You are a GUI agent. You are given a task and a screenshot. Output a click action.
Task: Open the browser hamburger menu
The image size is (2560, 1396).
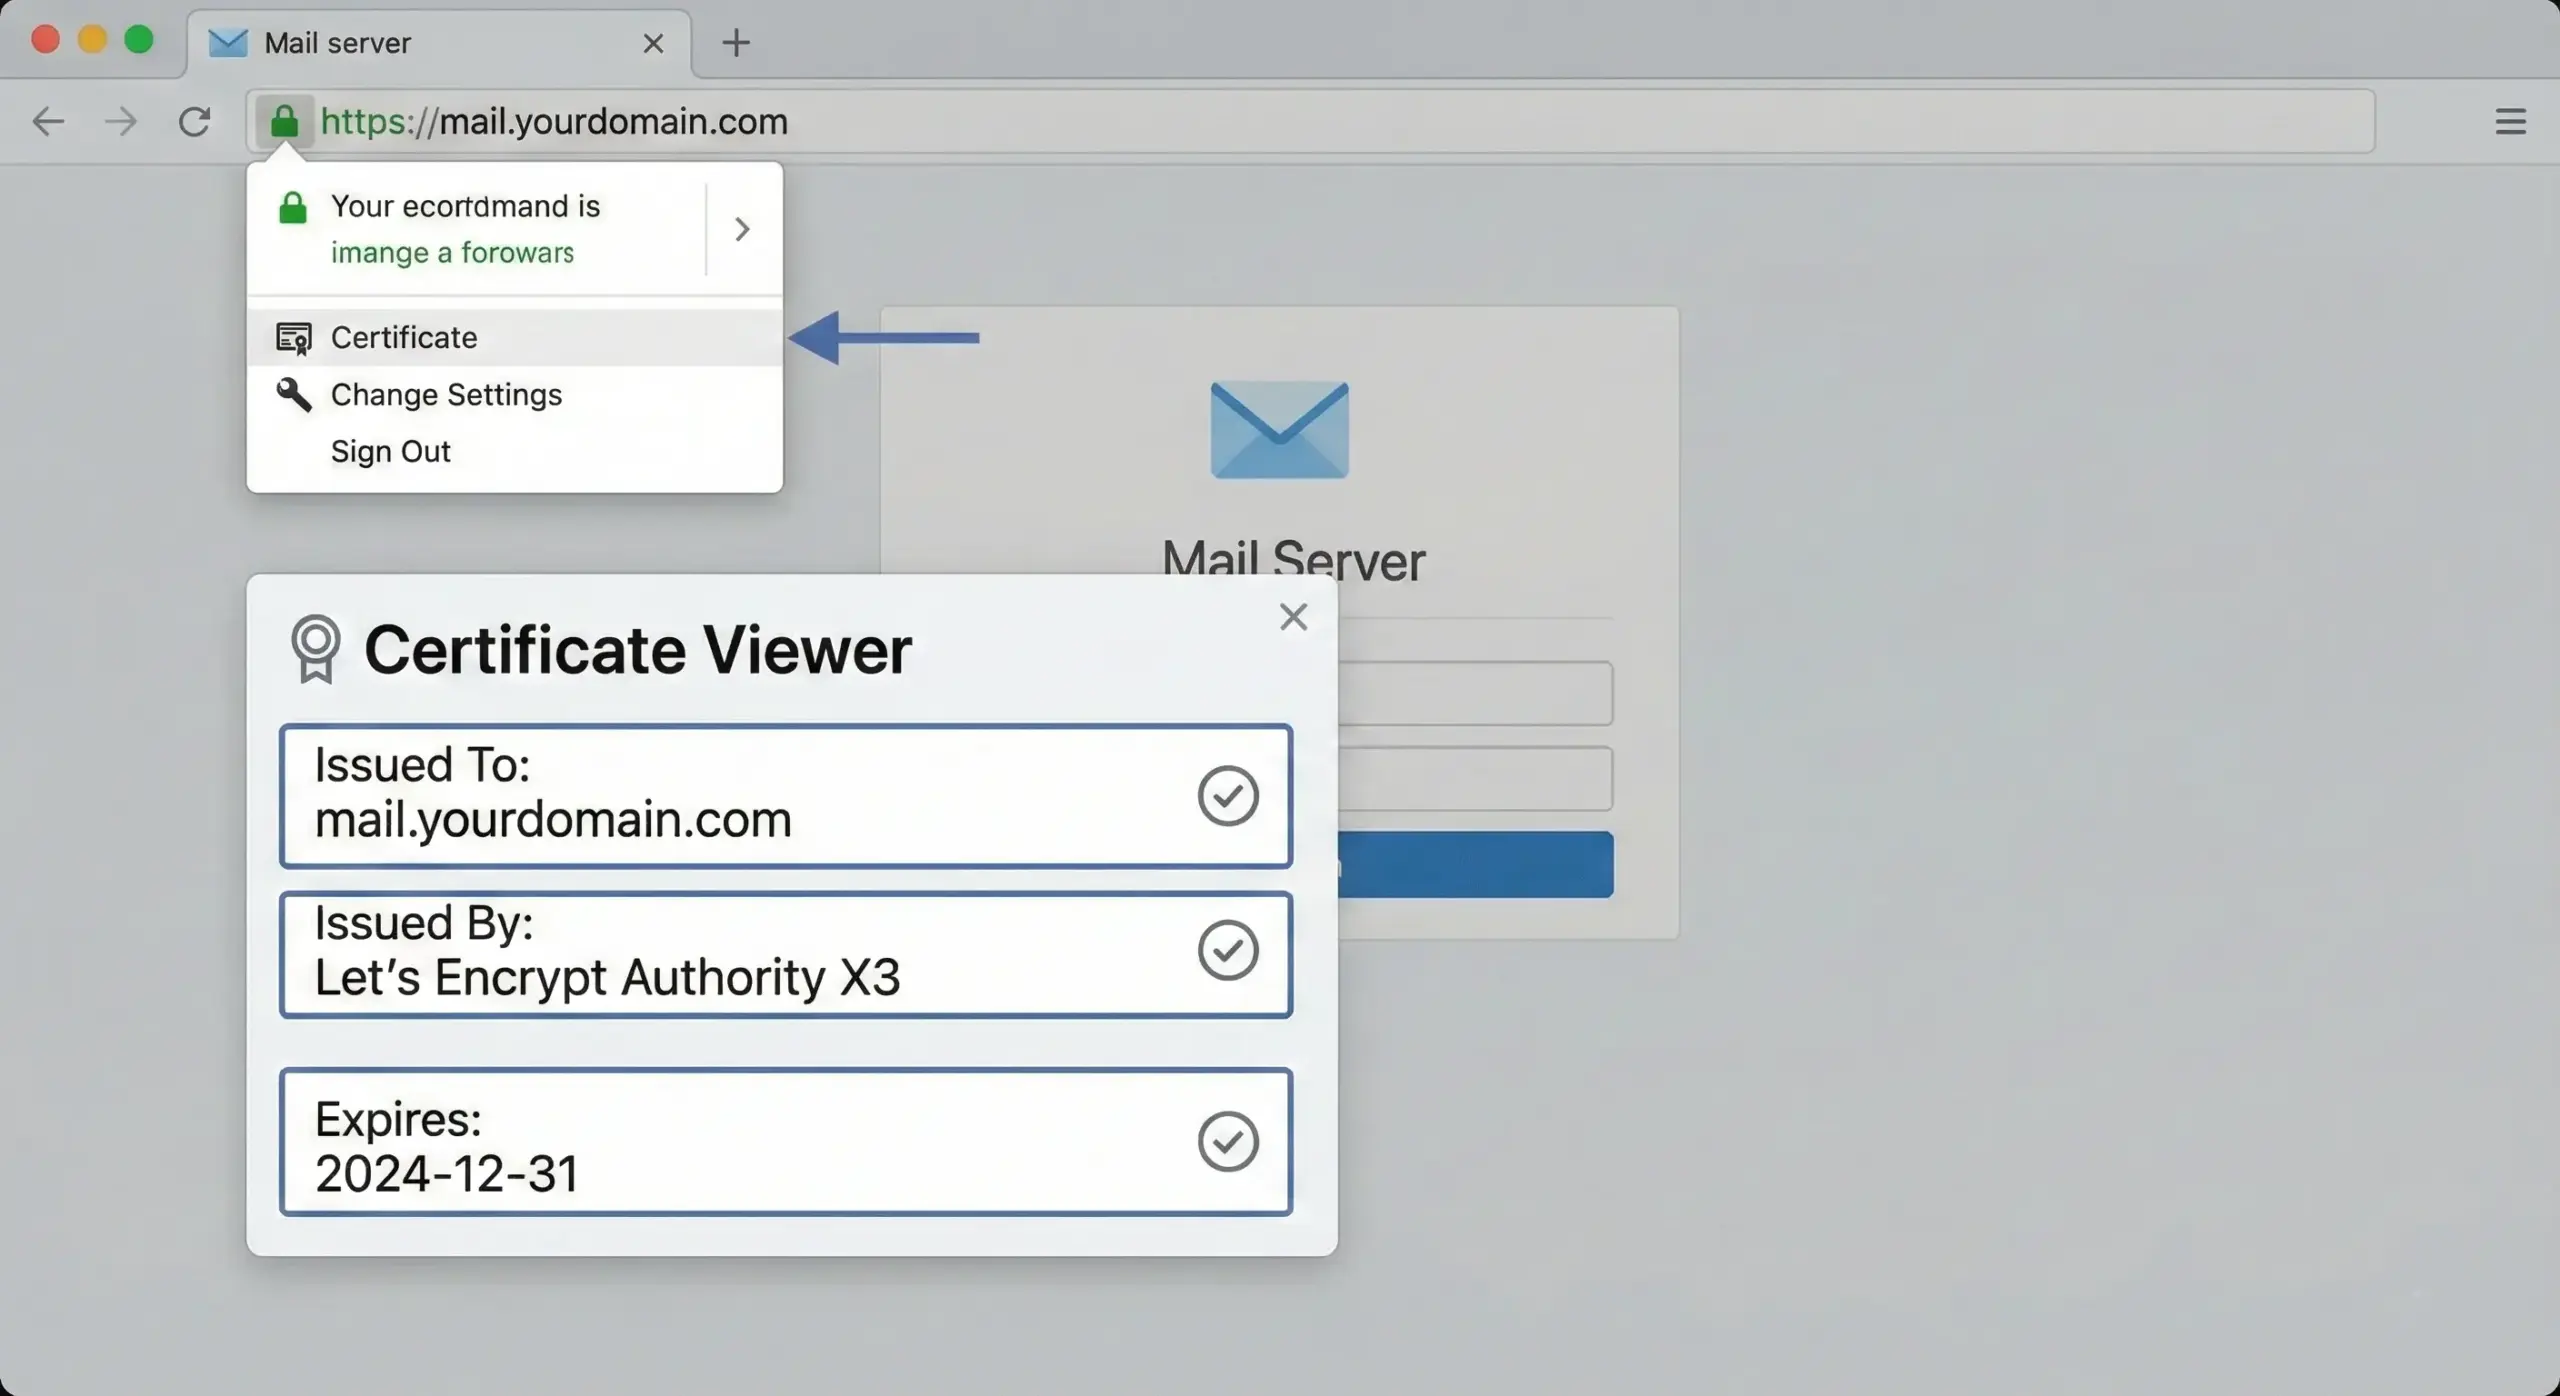2511,121
